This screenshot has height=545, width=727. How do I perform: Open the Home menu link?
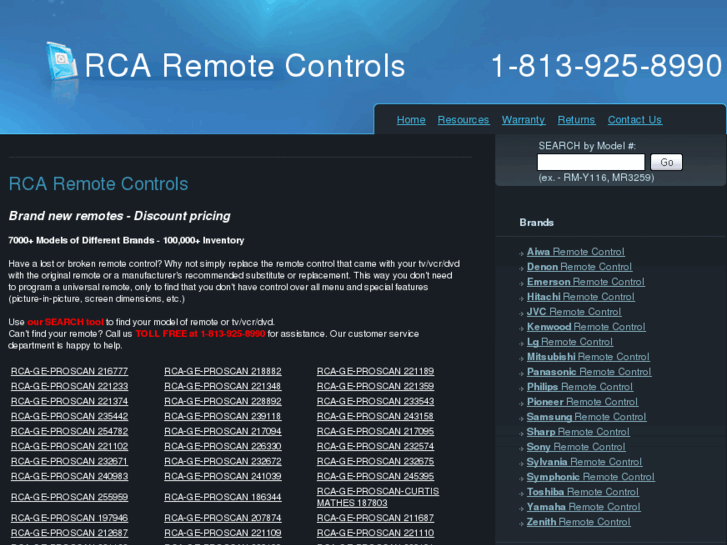coord(411,120)
